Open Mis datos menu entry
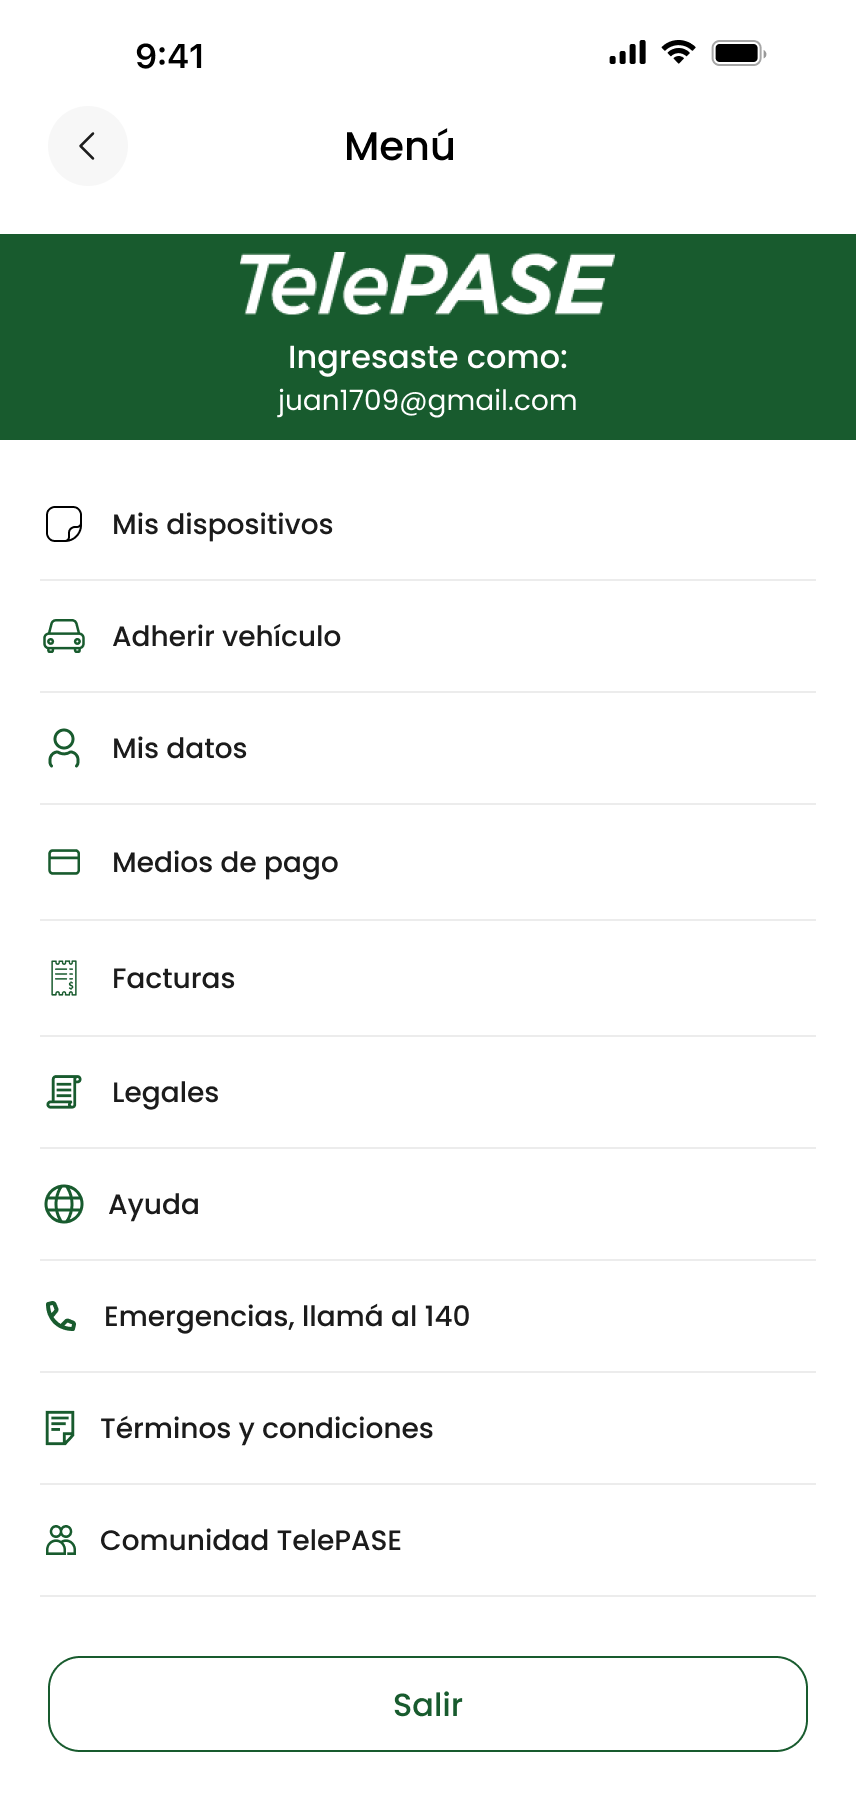Viewport: 856px width, 1806px height. coord(180,748)
